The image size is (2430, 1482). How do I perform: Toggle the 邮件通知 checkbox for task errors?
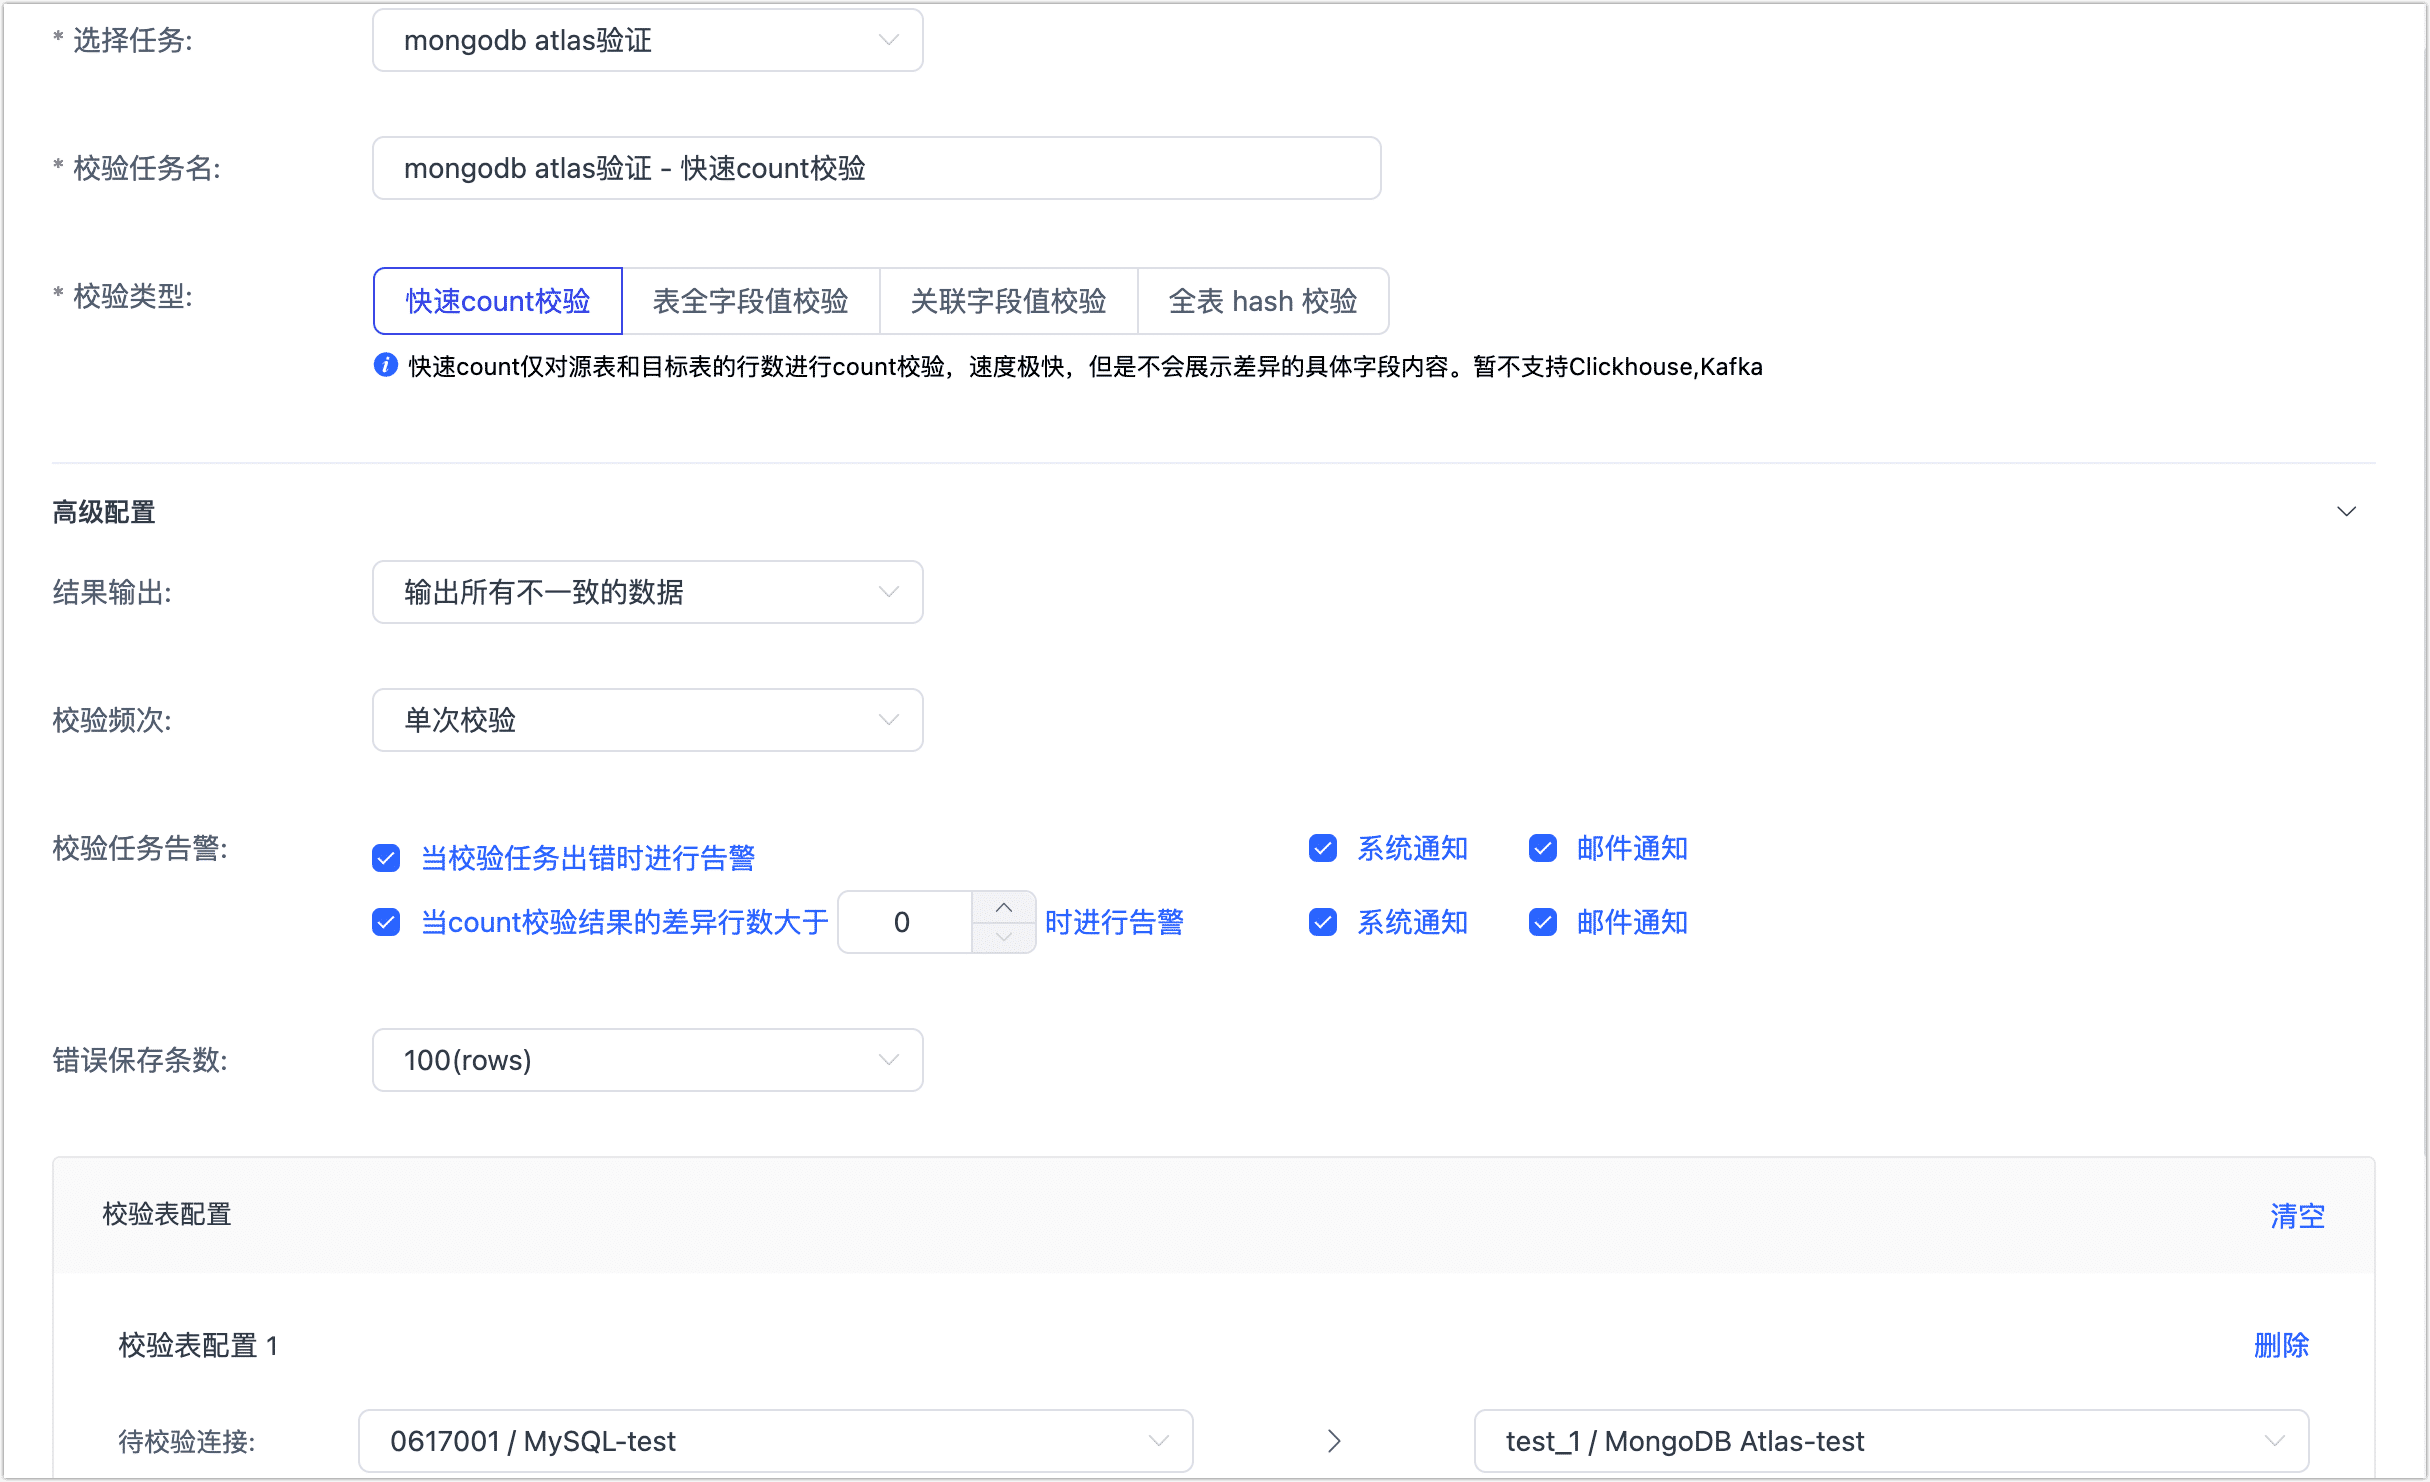pyautogui.click(x=1542, y=848)
